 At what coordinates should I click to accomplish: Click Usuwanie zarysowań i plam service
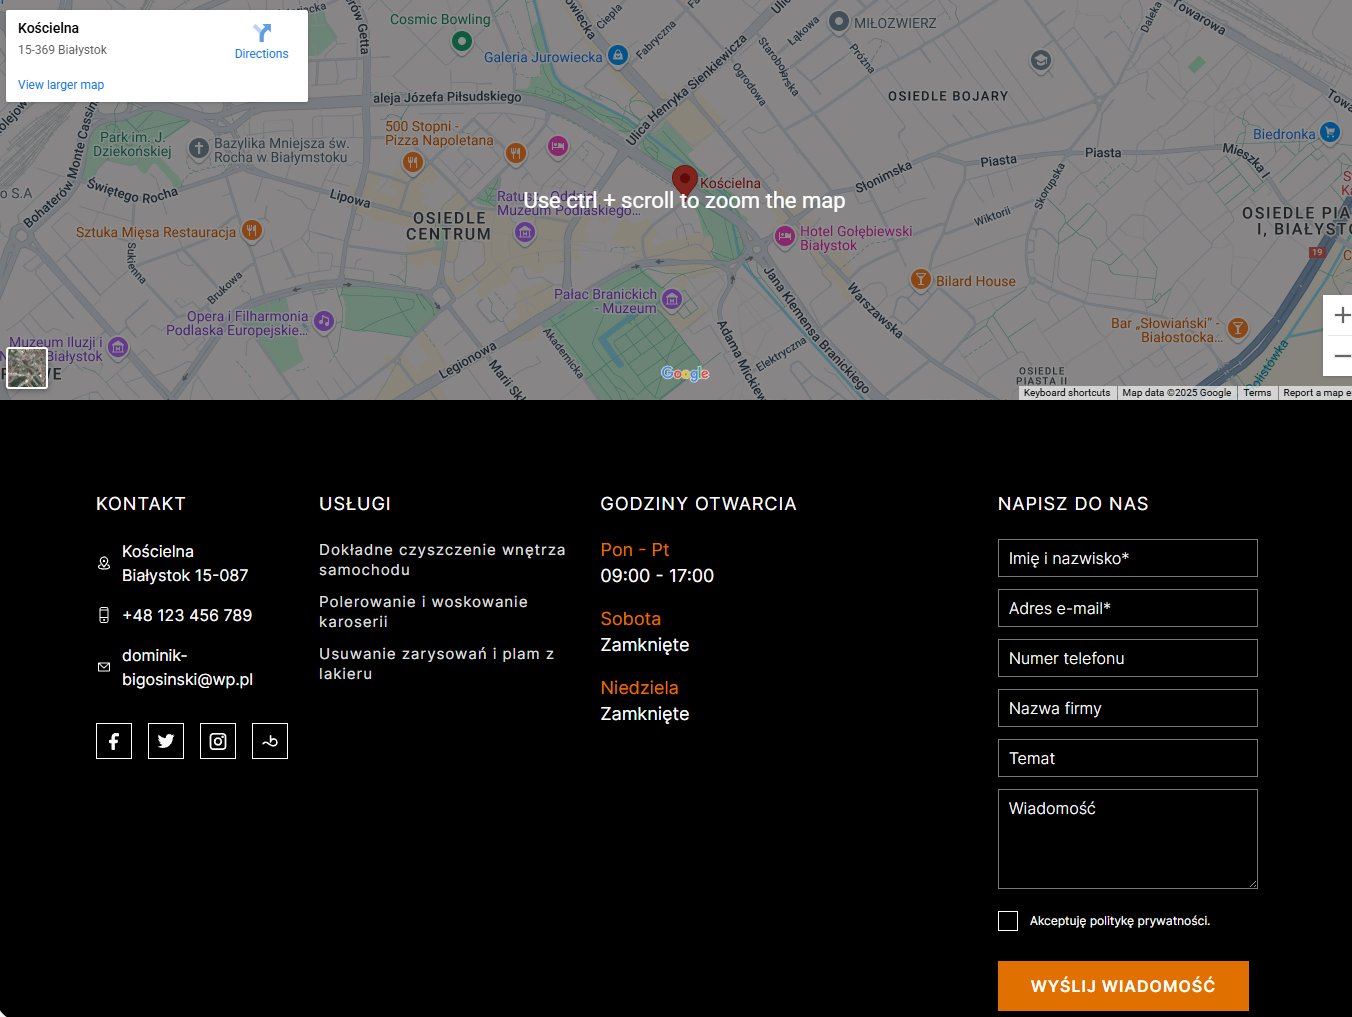coord(436,664)
